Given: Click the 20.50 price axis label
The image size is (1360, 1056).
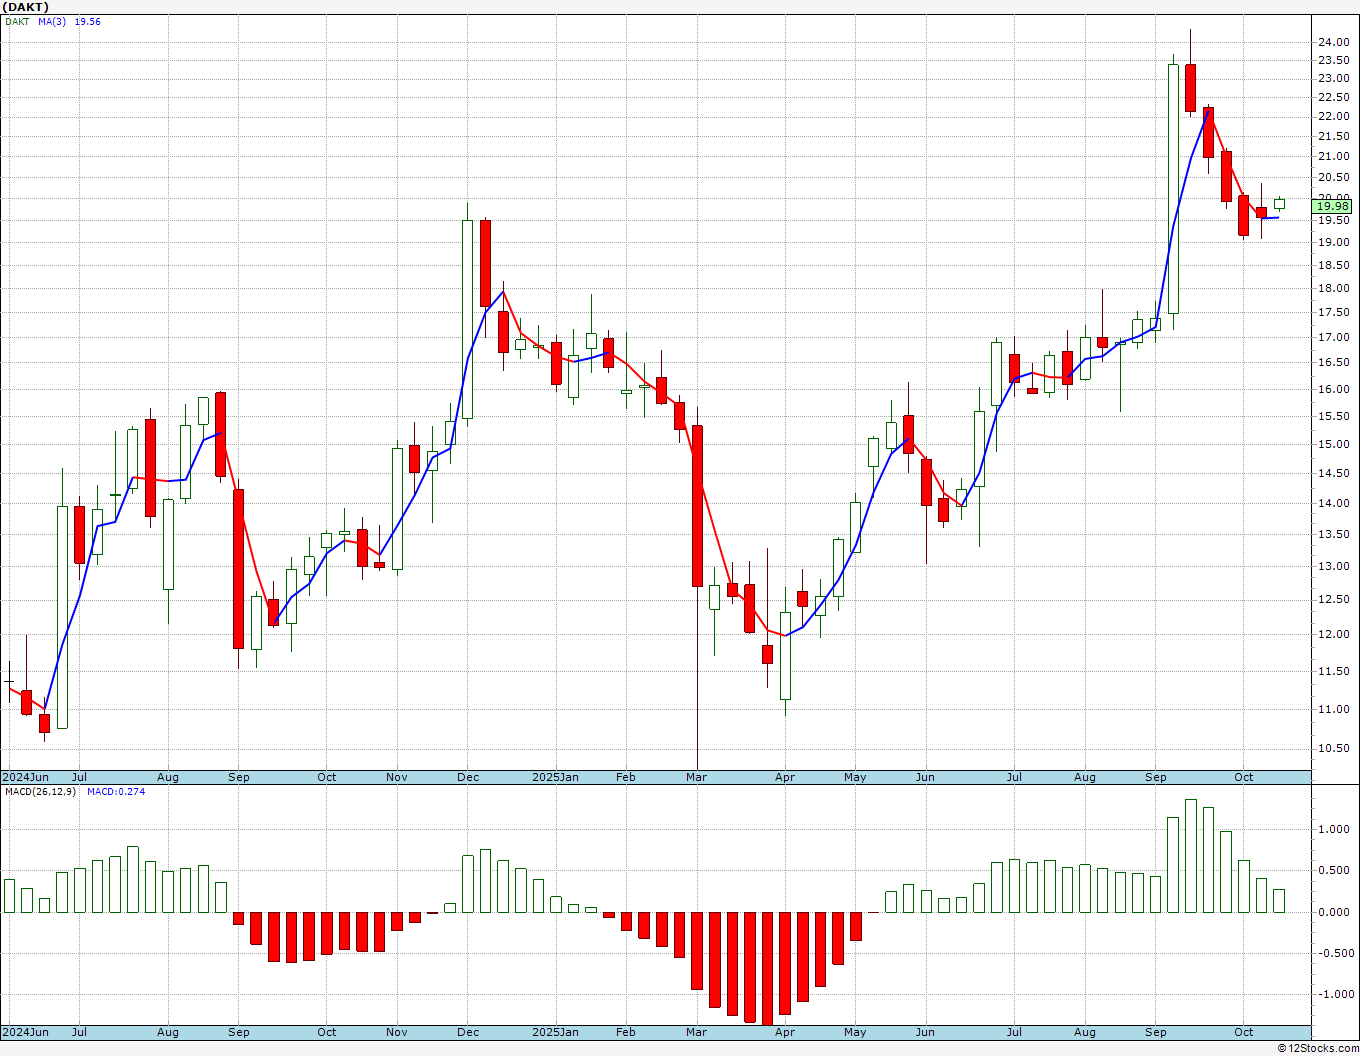Looking at the screenshot, I should [x=1333, y=177].
